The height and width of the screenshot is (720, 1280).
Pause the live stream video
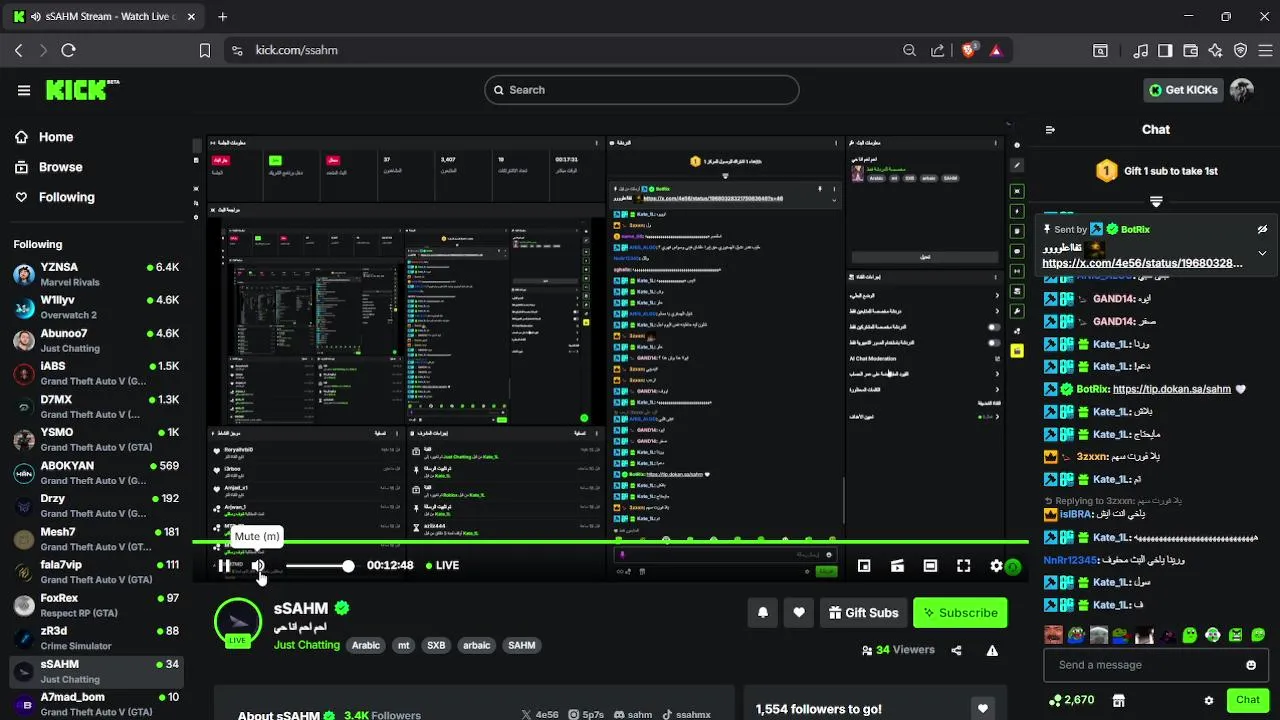coord(223,566)
